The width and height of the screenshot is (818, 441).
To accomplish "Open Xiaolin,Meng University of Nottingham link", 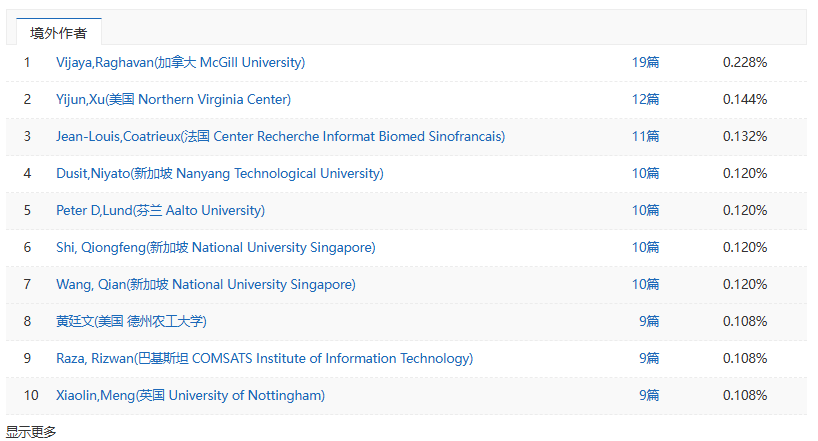I will 190,396.
